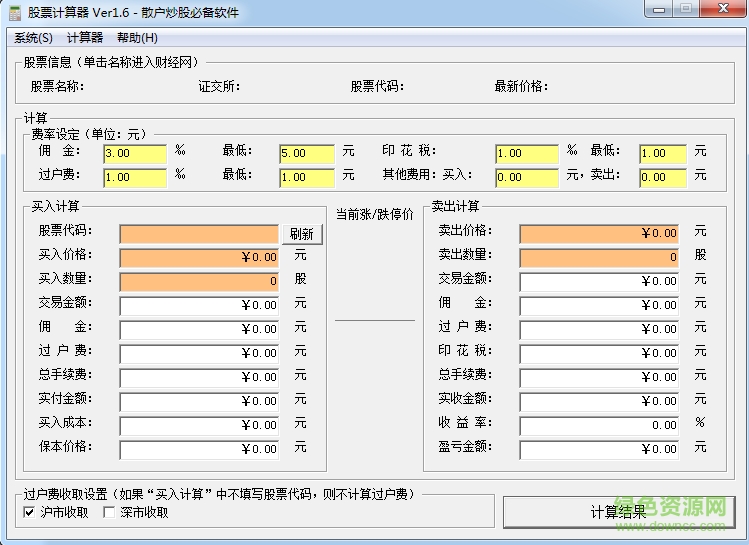
Task: Click the 当前涨/跌停价 heading
Action: coord(374,214)
